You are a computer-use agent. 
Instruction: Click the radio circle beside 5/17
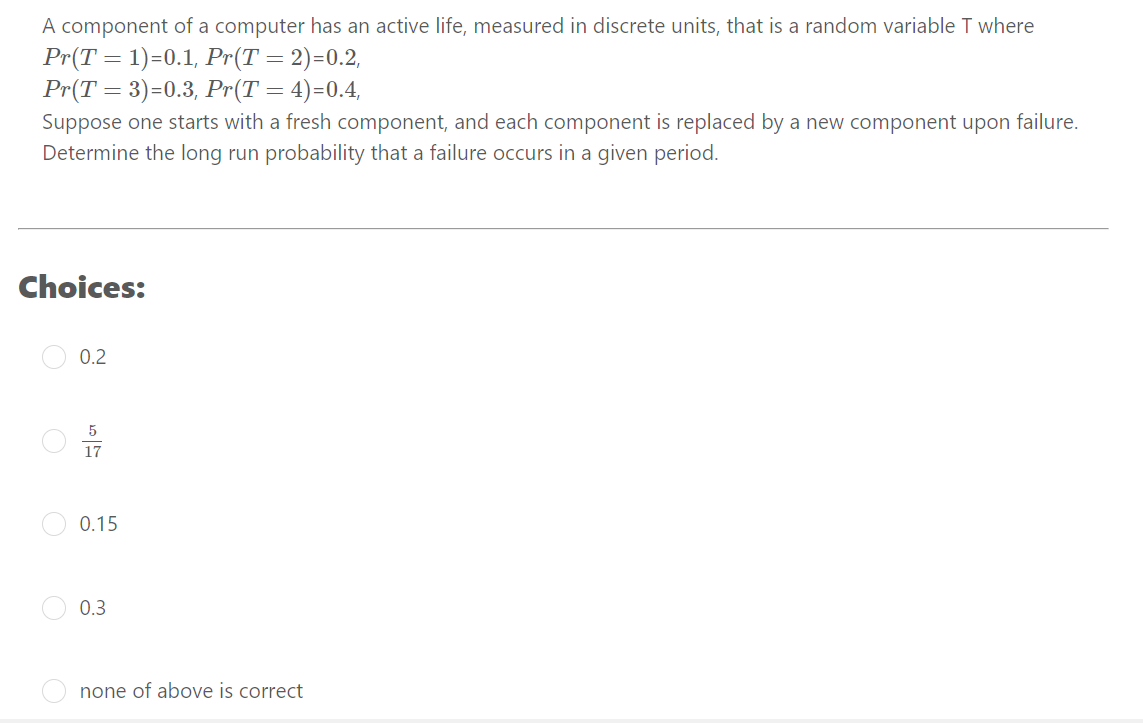click(x=54, y=440)
